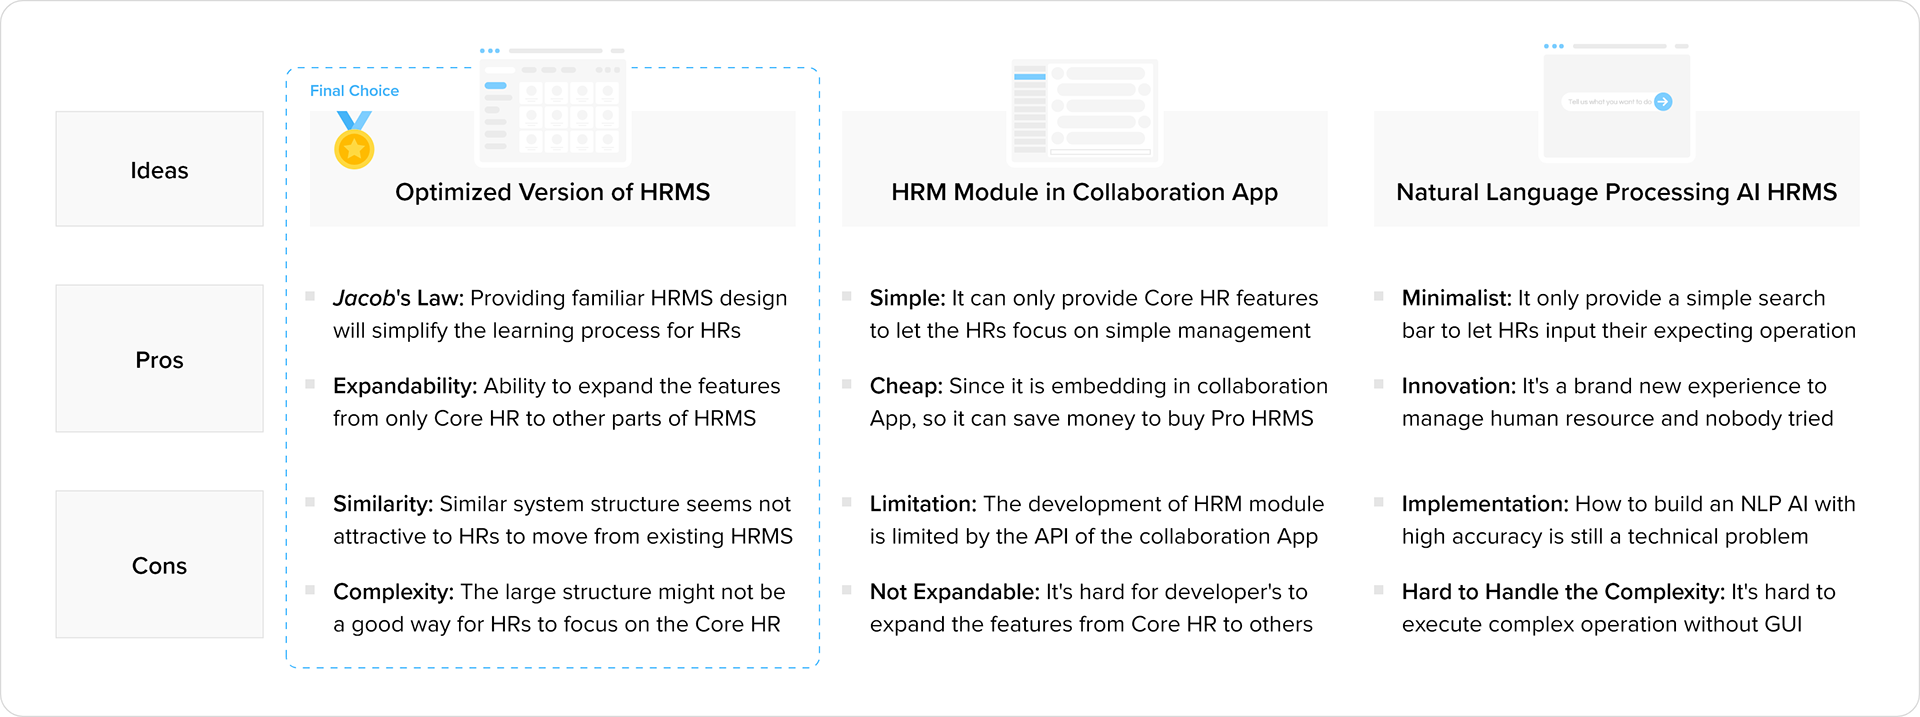Click the 'Jacob's Law:' pro text
The width and height of the screenshot is (1920, 717).
pos(398,298)
